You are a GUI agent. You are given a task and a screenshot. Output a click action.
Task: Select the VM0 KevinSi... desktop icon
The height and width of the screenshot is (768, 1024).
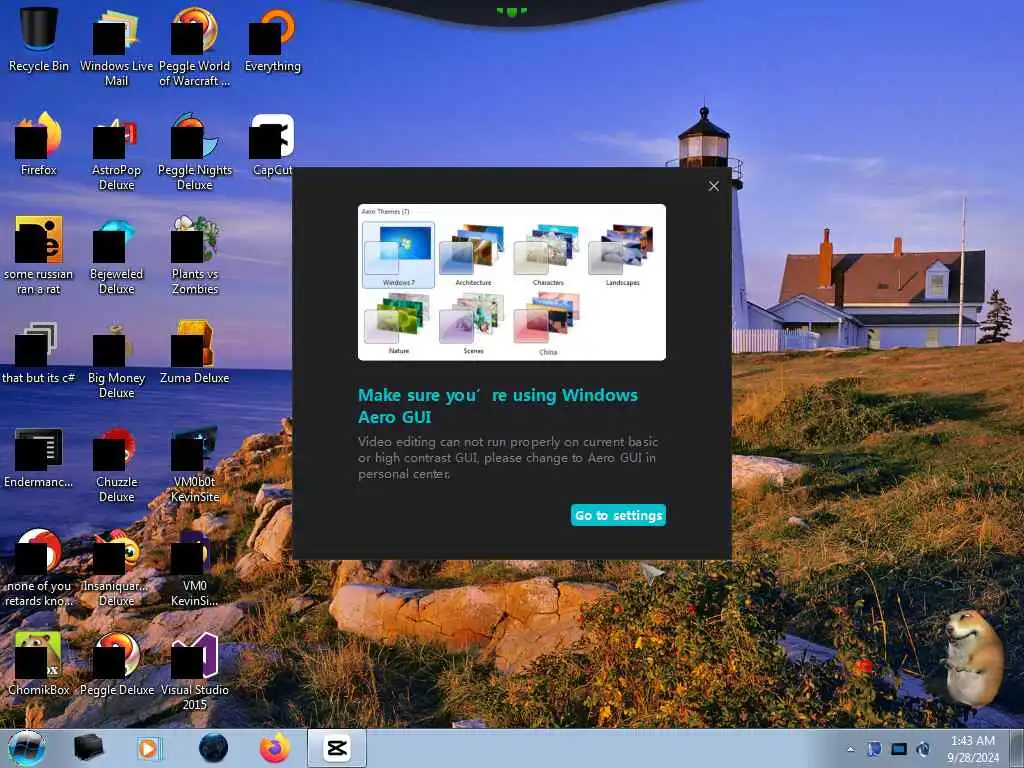195,568
